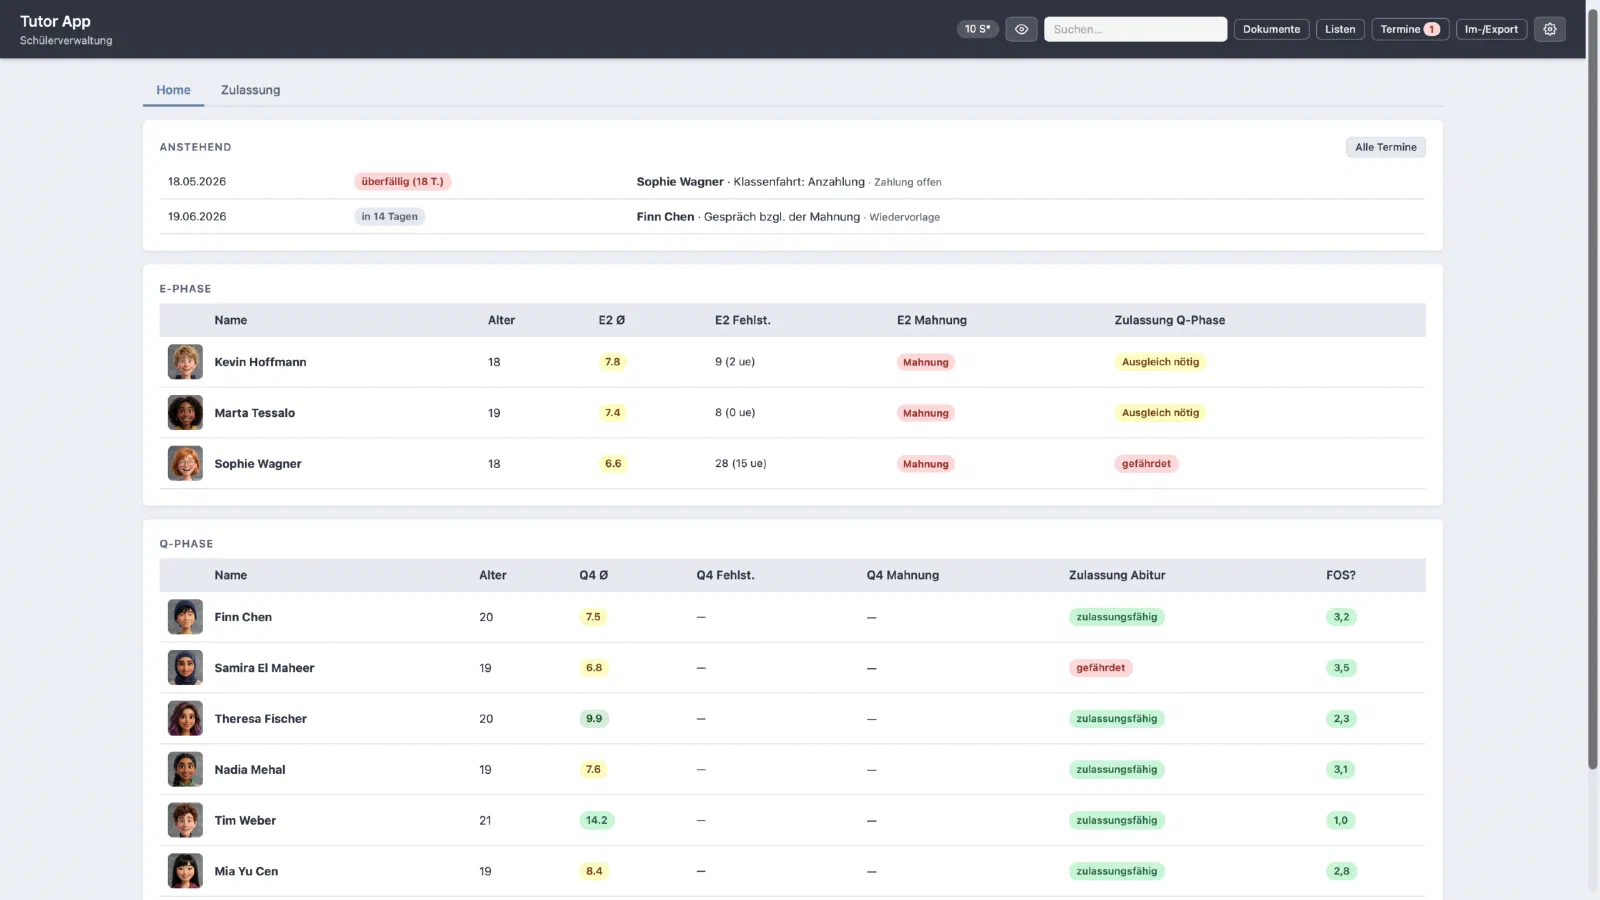Click Tim Weber's avatar
This screenshot has height=900, width=1600.
pos(185,821)
